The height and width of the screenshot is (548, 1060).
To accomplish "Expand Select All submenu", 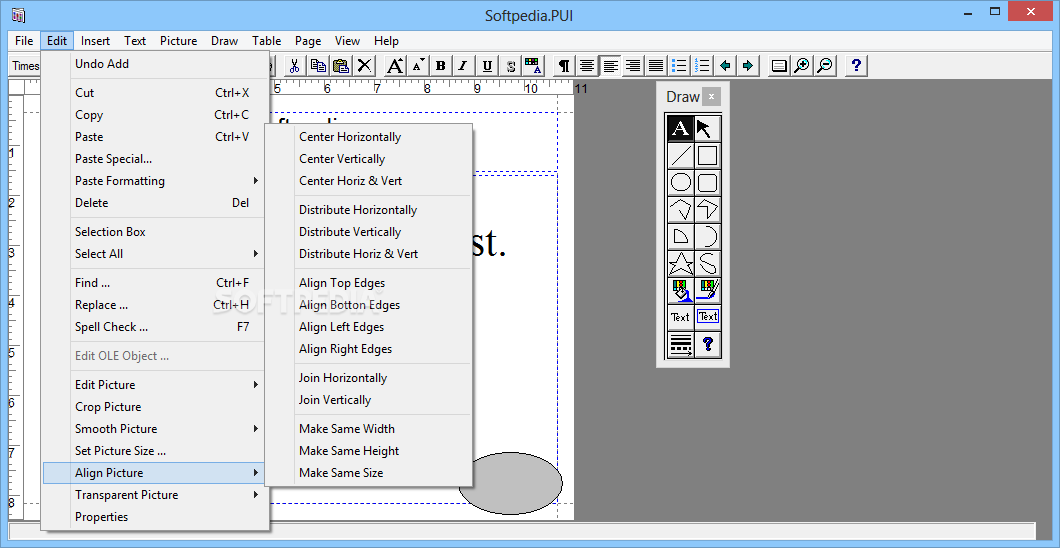I will pos(155,254).
